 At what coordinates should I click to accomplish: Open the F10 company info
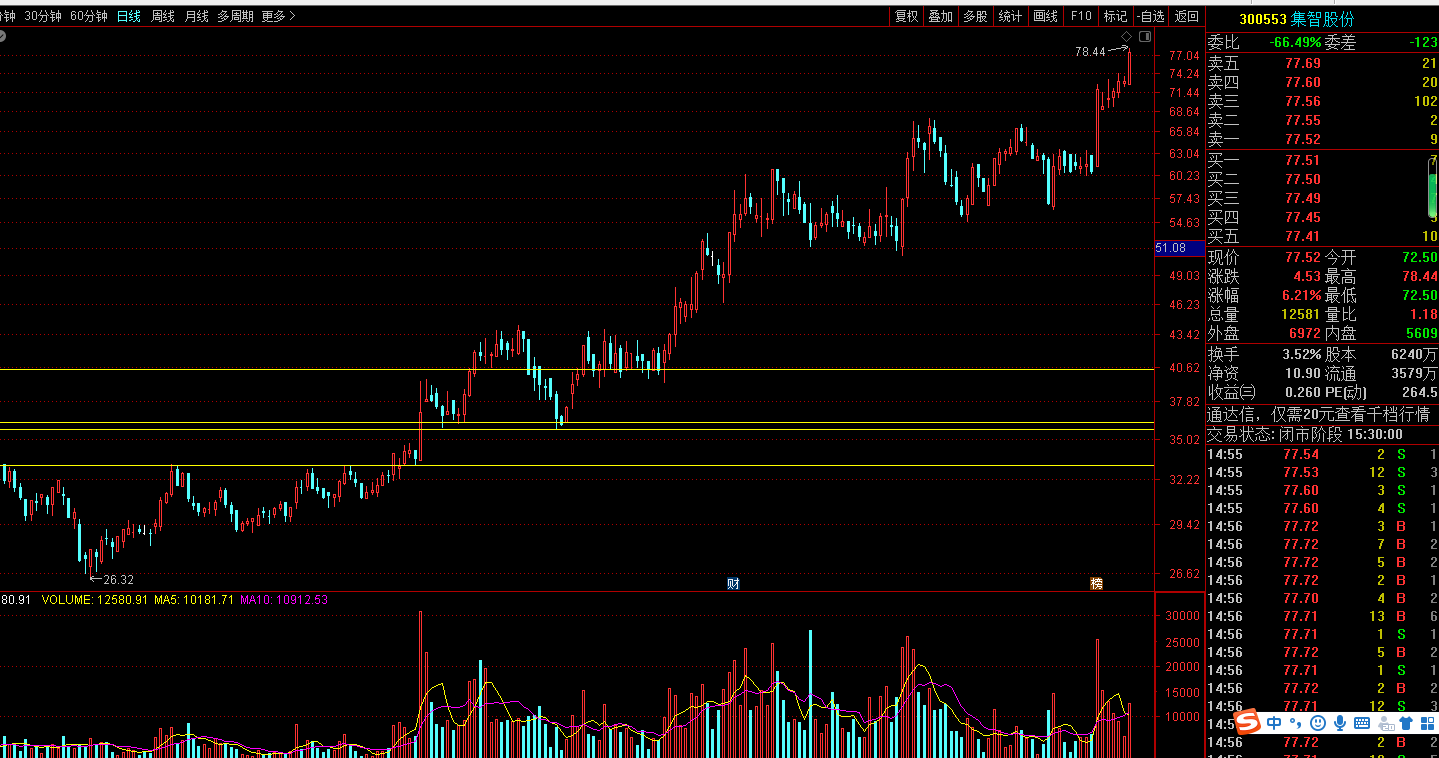[1080, 16]
